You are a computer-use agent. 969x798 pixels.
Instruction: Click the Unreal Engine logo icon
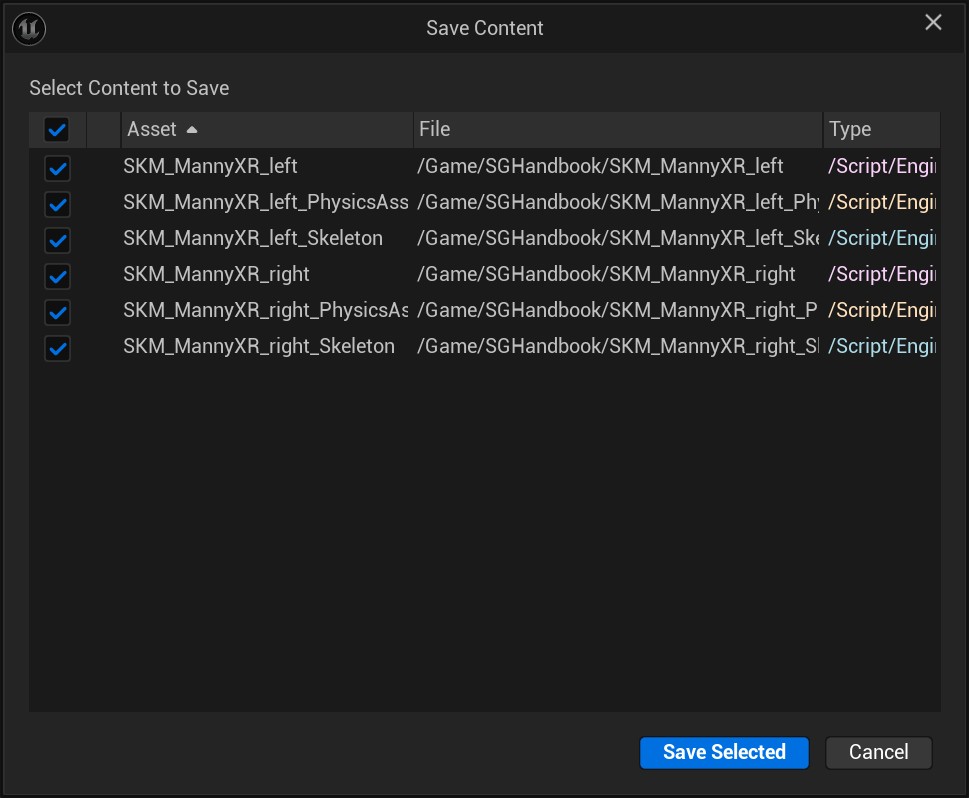28,28
